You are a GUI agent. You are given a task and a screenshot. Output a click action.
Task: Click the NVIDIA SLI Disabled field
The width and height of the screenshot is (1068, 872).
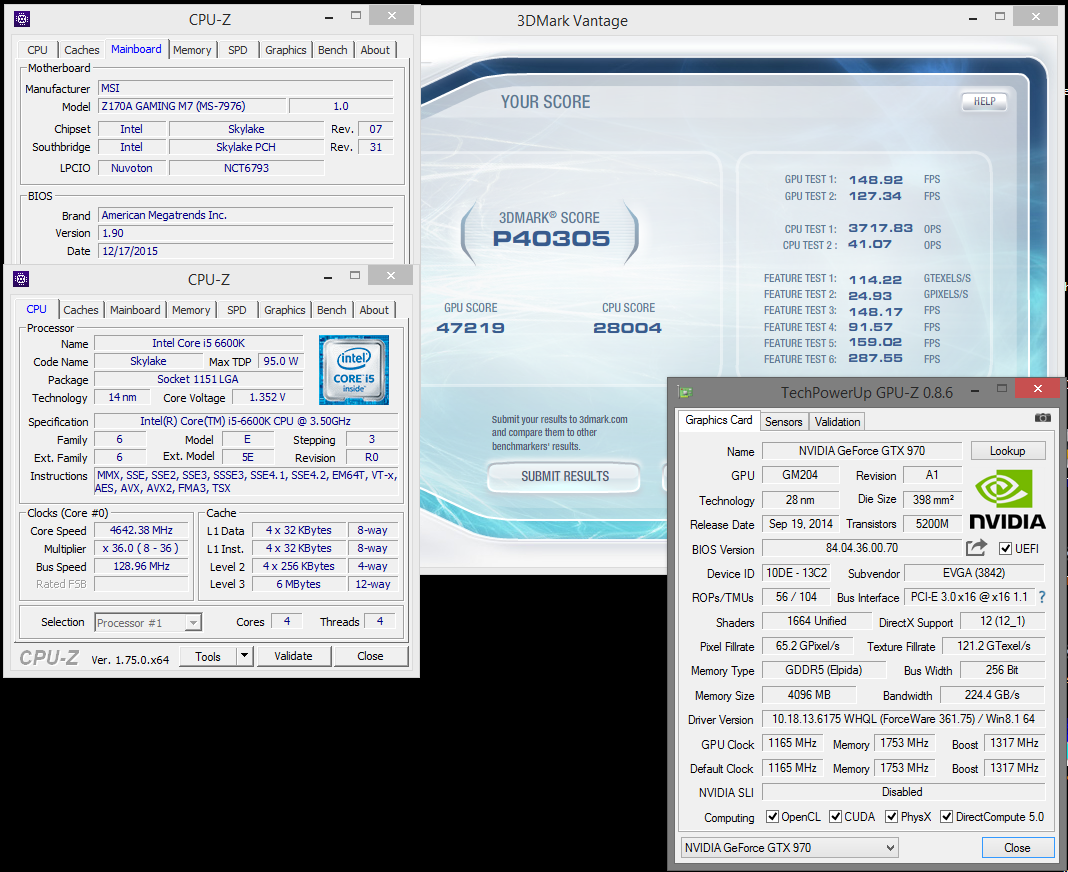[x=903, y=792]
